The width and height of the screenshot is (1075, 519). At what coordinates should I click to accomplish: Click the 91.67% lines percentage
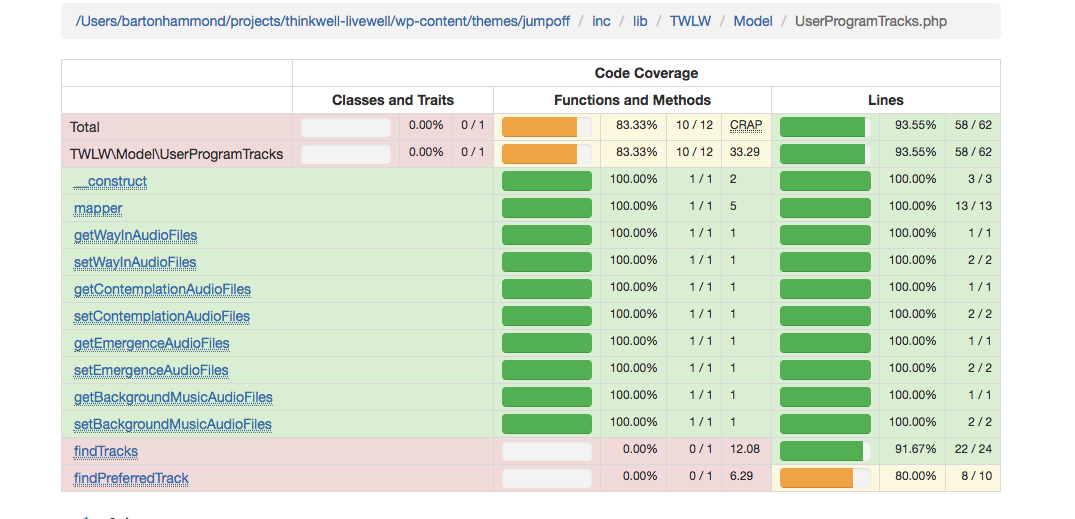916,449
